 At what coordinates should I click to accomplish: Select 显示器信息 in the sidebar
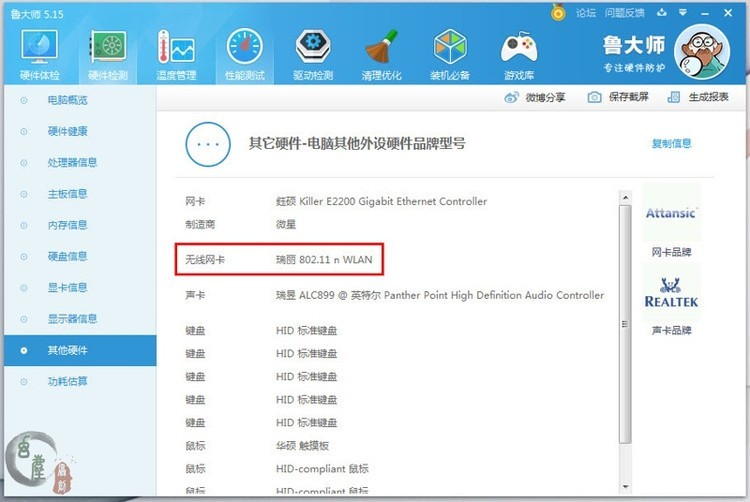[72, 319]
